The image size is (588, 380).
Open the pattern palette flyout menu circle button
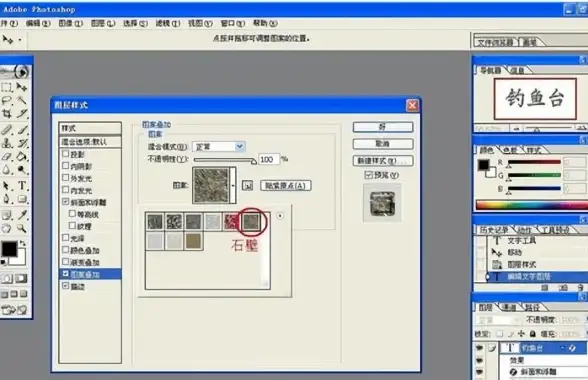[280, 216]
